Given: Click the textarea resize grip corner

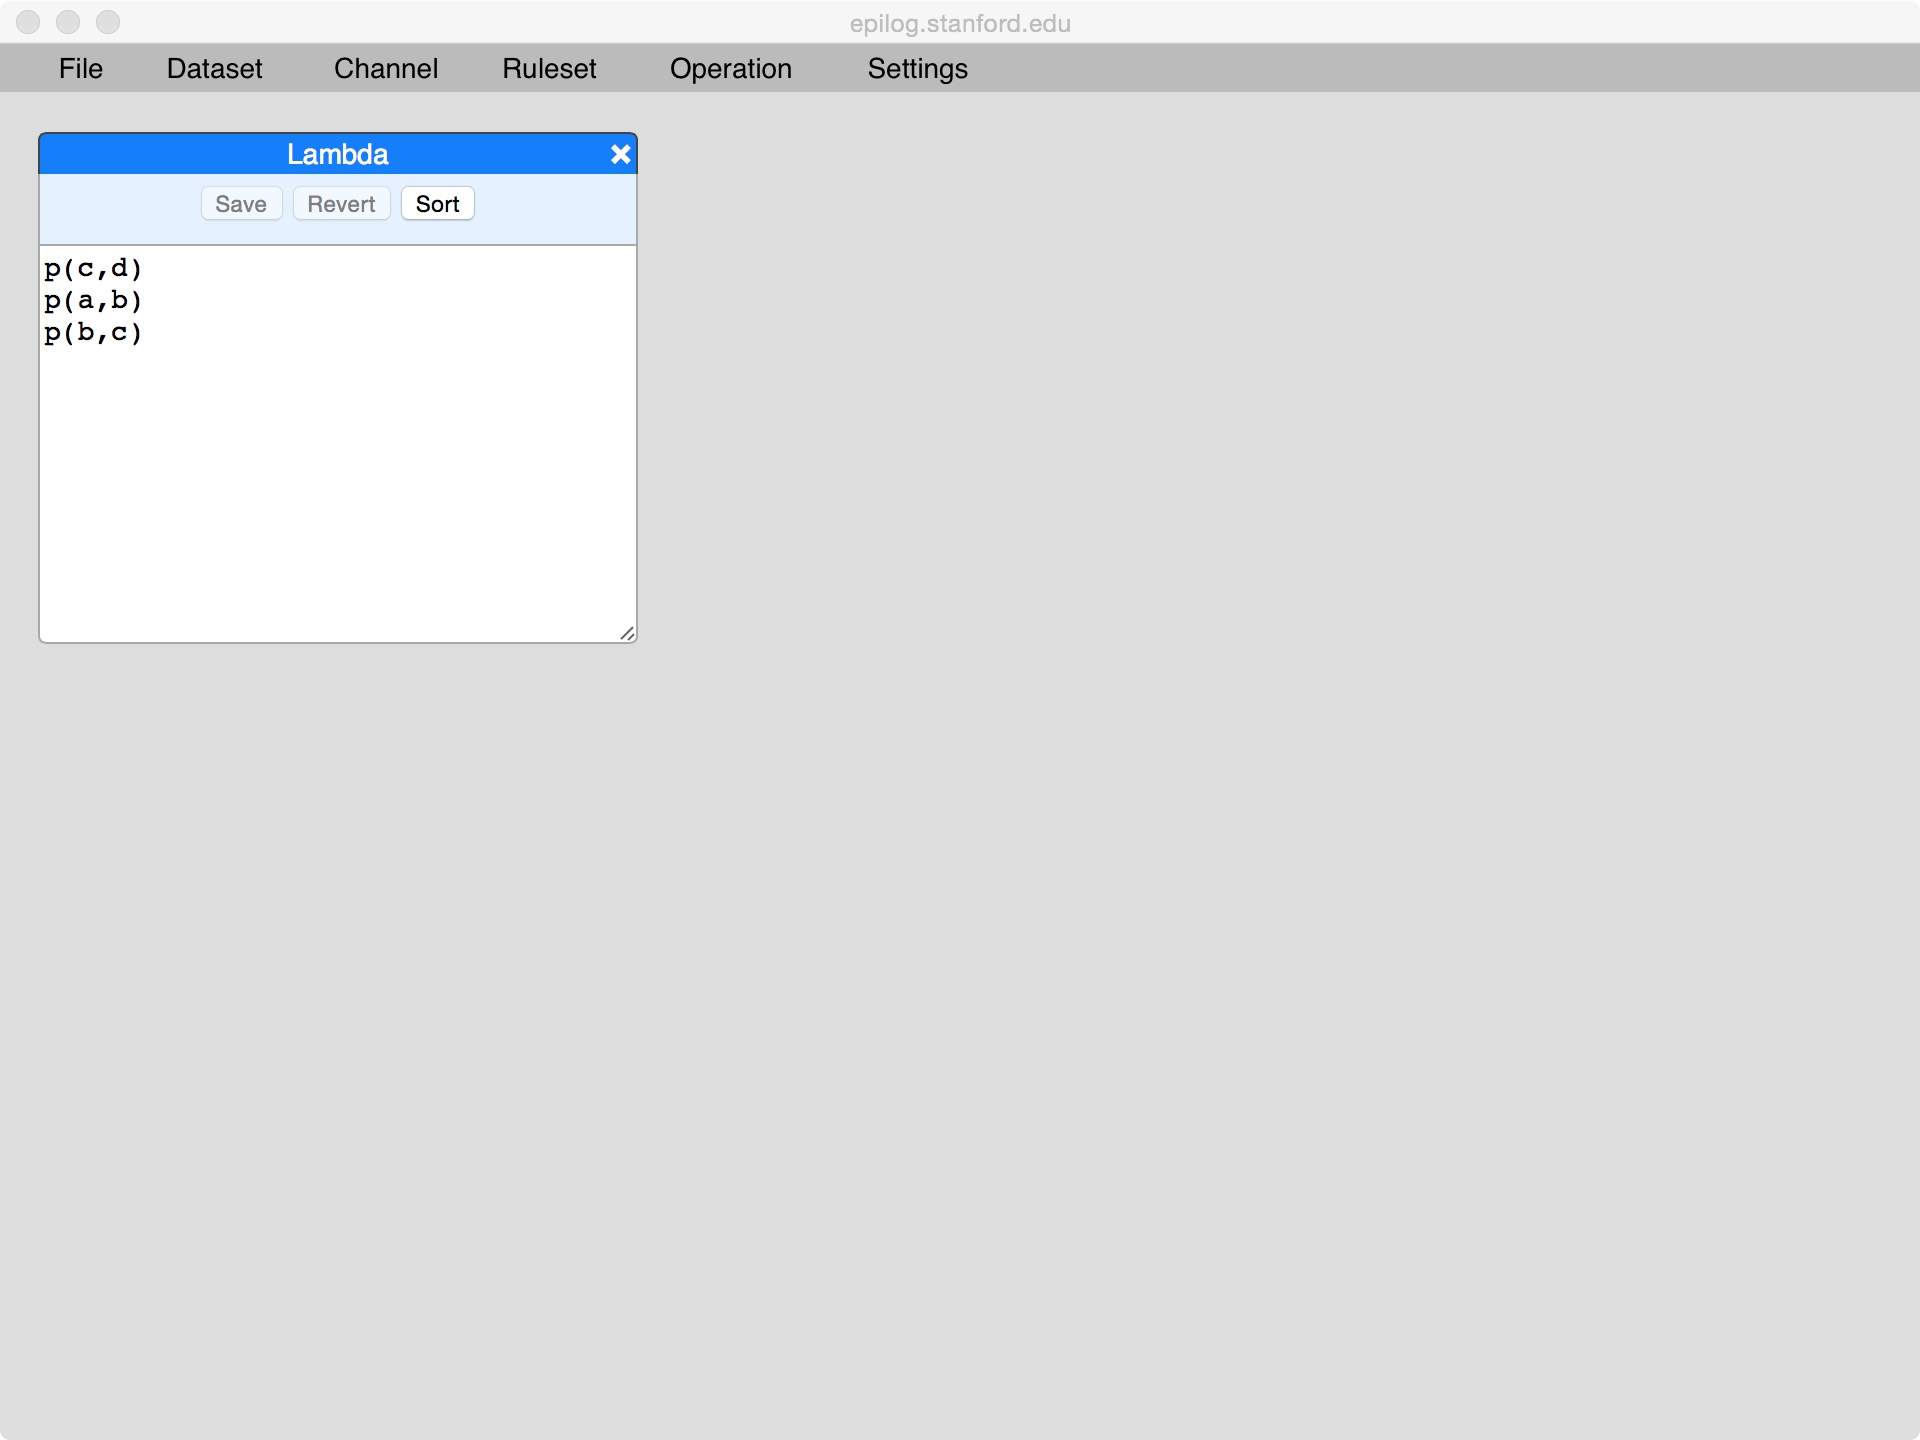Looking at the screenshot, I should pos(627,633).
